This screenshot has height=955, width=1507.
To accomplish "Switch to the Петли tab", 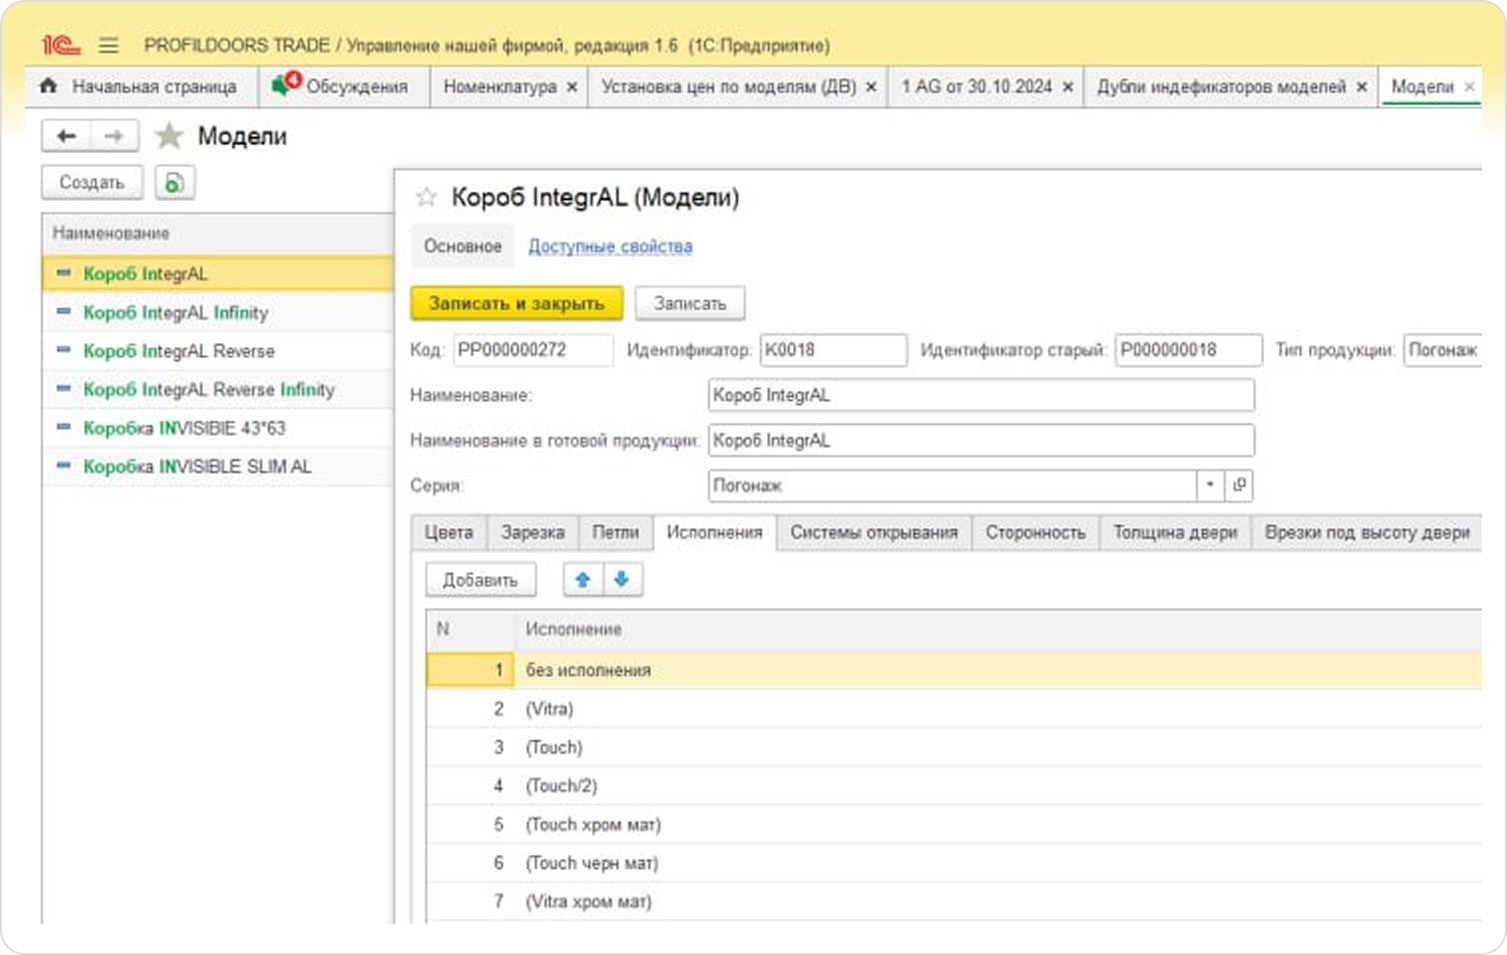I will coord(615,533).
